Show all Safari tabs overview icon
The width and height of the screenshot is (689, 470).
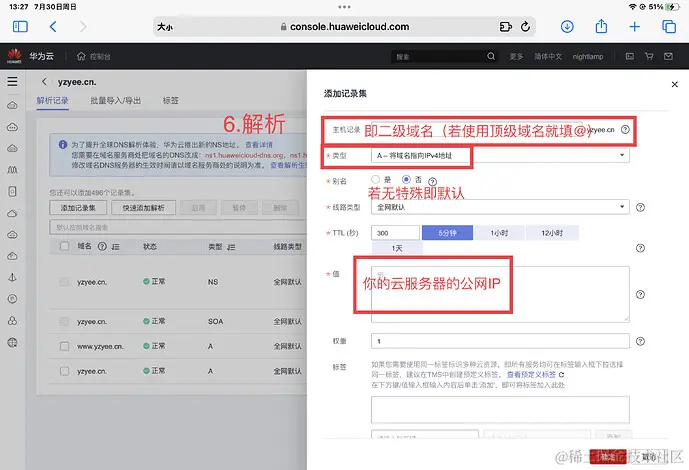coord(669,27)
